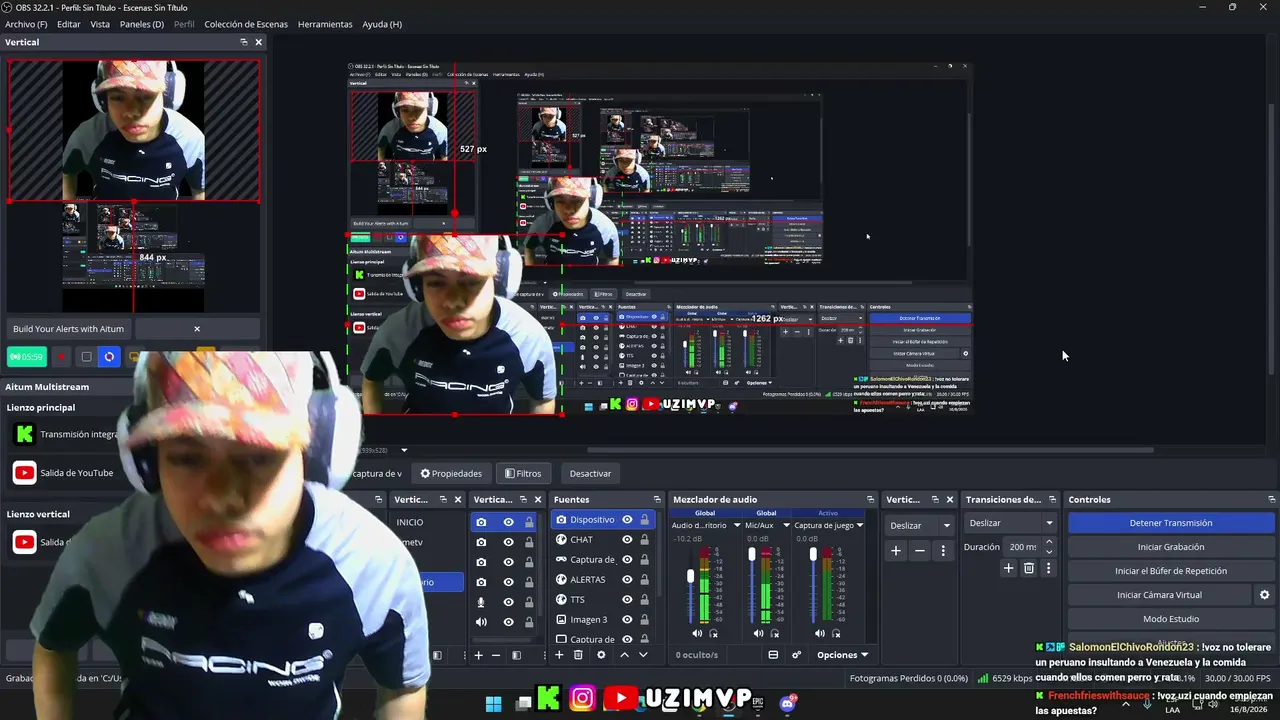Toggle lock on ALERTAS source
Screen dimensions: 1280x720
[645, 580]
